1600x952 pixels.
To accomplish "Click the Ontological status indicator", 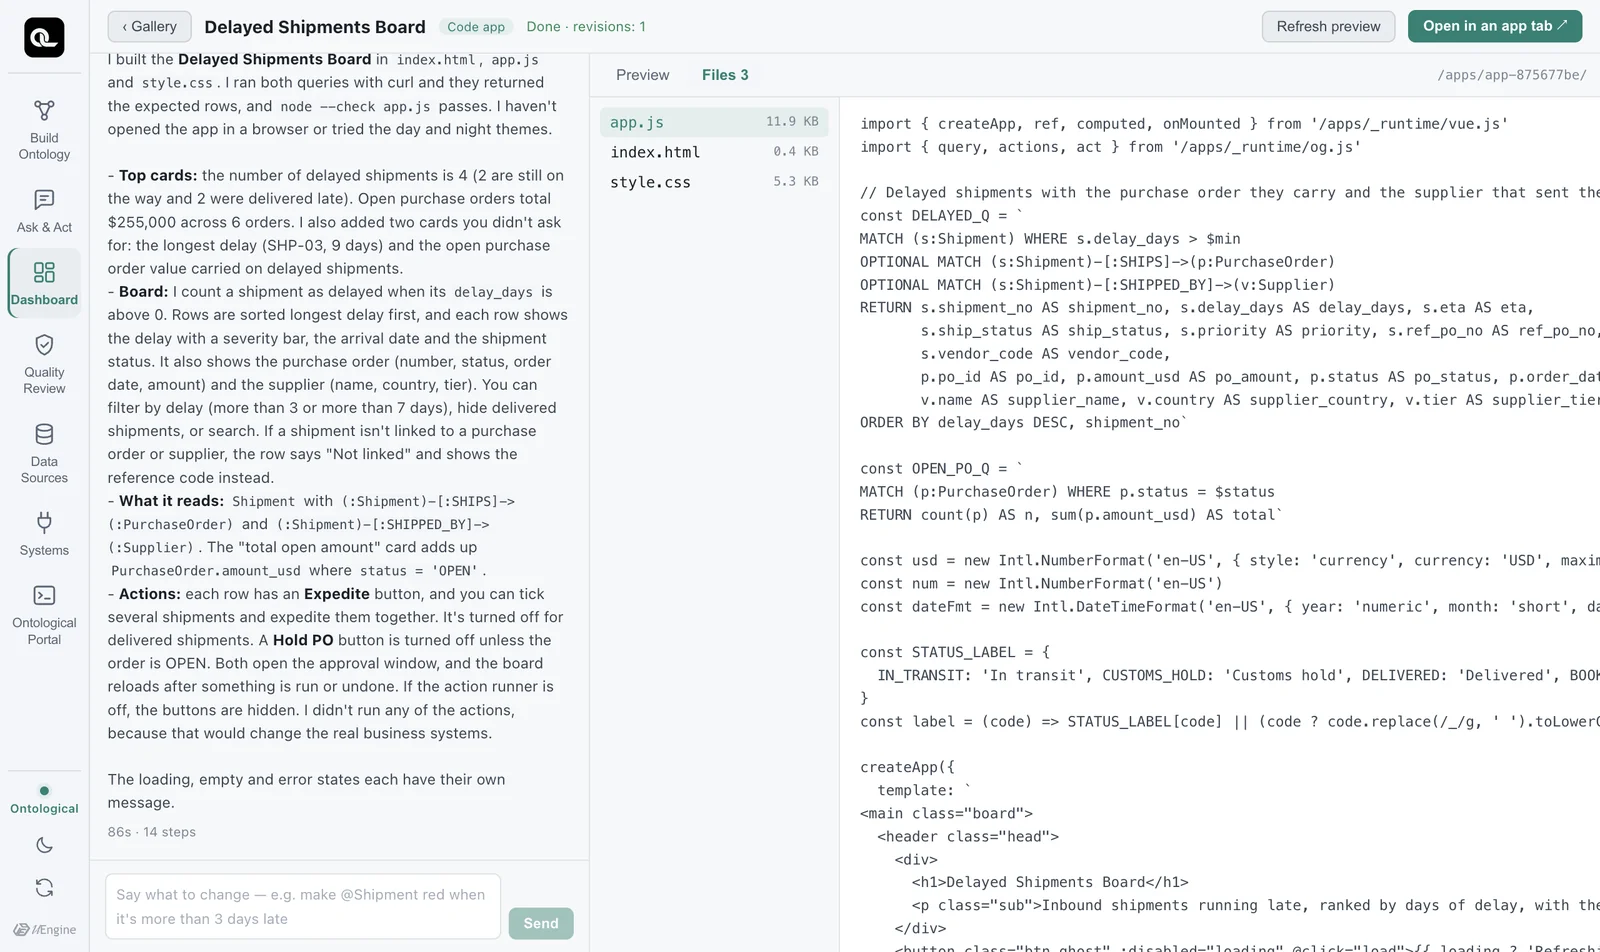I will 44,800.
